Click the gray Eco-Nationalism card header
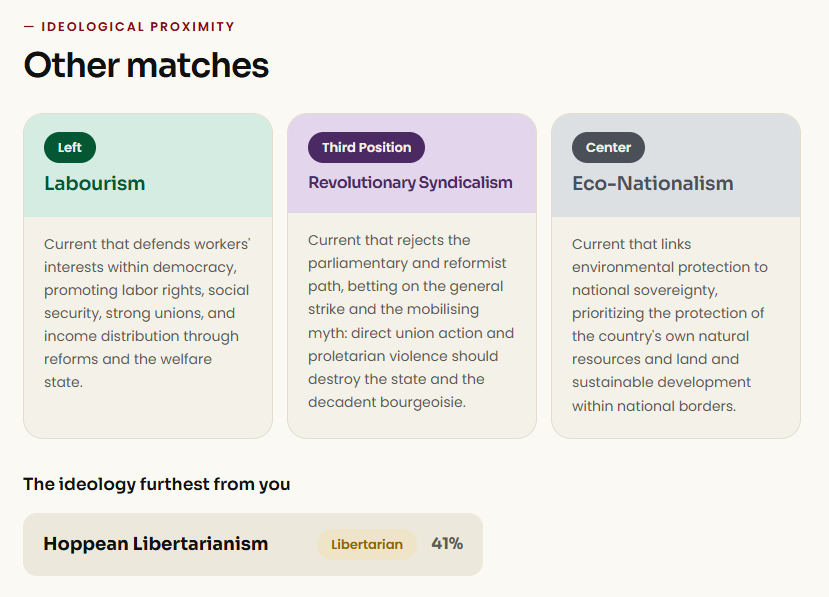The width and height of the screenshot is (829, 597). 676,165
